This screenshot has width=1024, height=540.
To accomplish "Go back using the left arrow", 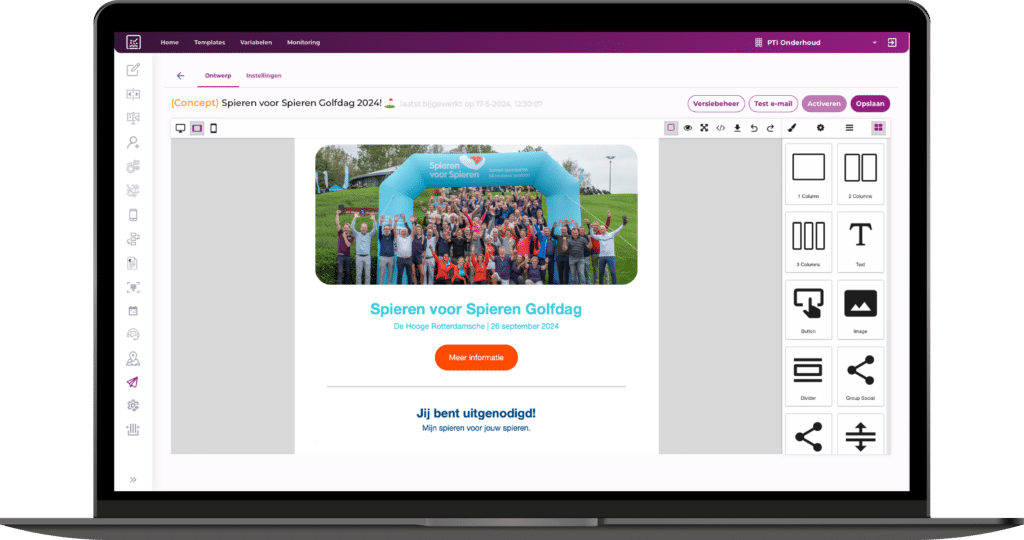I will point(181,76).
